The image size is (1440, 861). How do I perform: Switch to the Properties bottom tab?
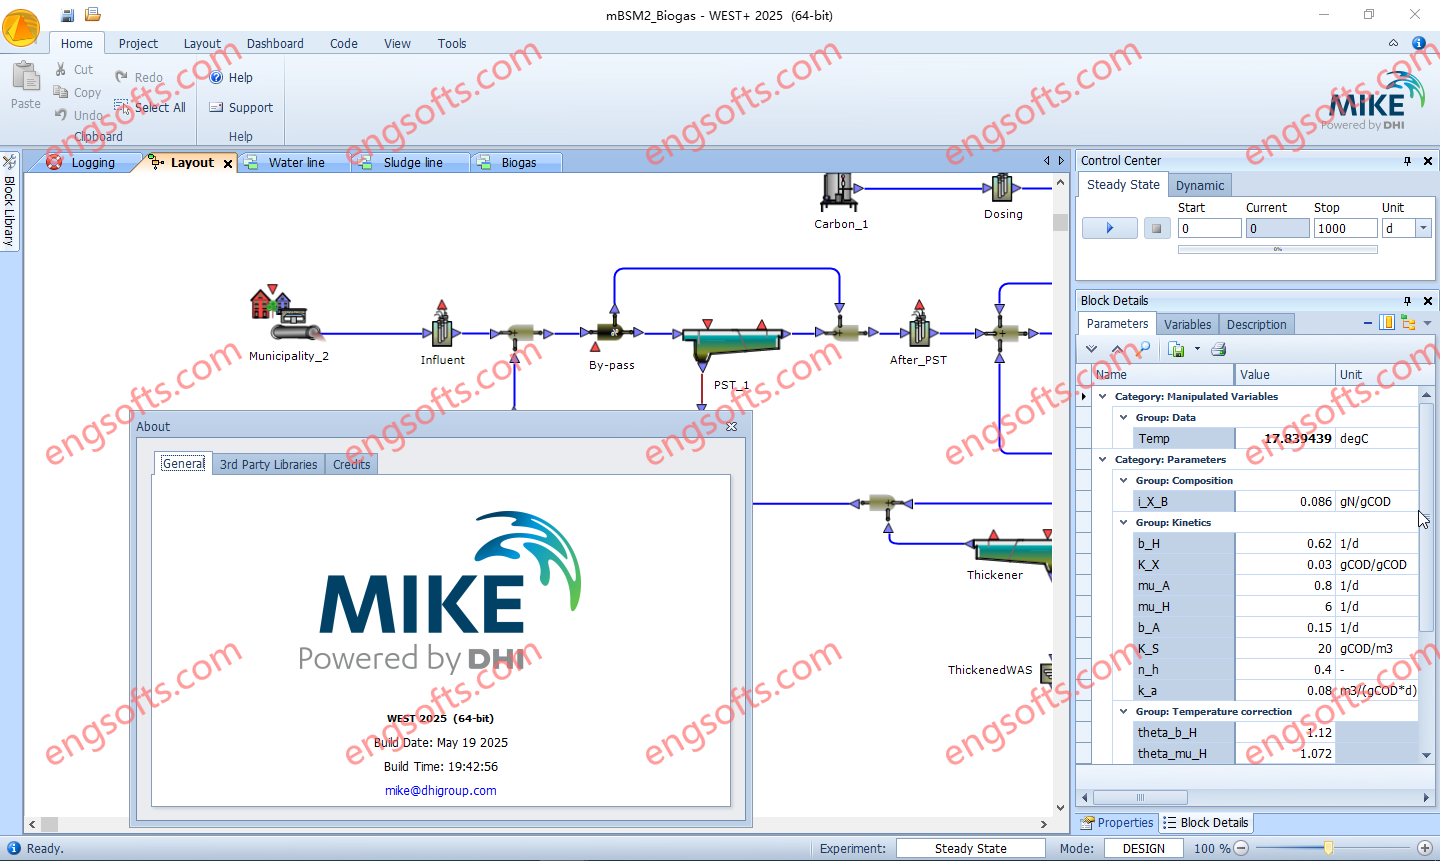[1117, 823]
